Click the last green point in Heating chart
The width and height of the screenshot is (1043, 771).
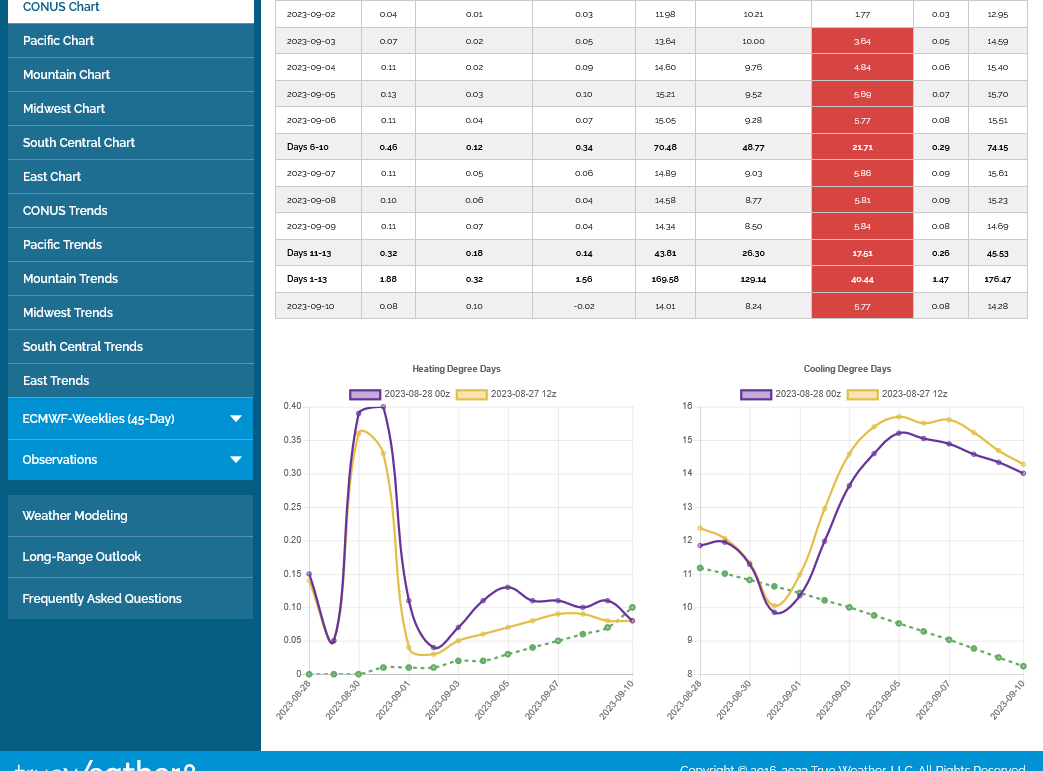[632, 607]
